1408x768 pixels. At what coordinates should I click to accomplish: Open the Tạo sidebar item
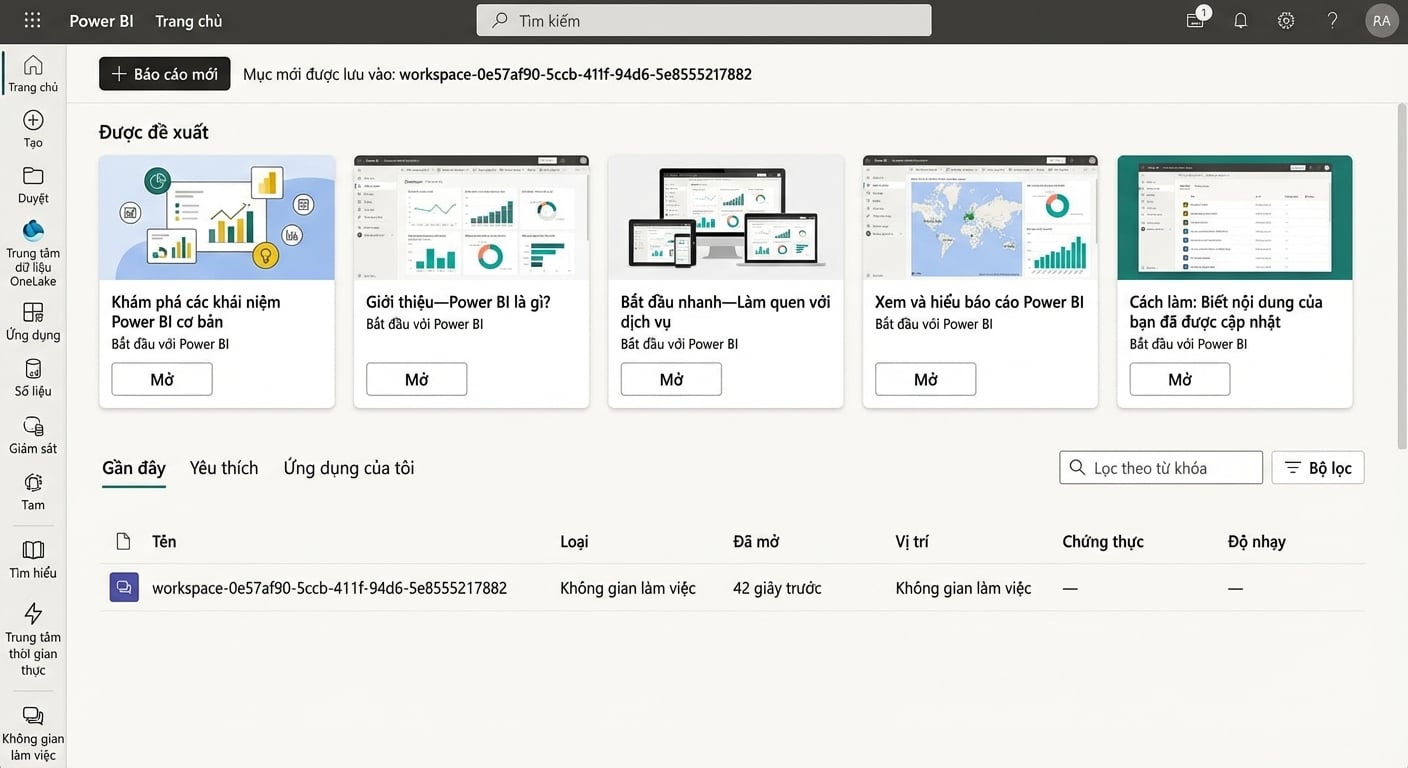click(x=33, y=129)
